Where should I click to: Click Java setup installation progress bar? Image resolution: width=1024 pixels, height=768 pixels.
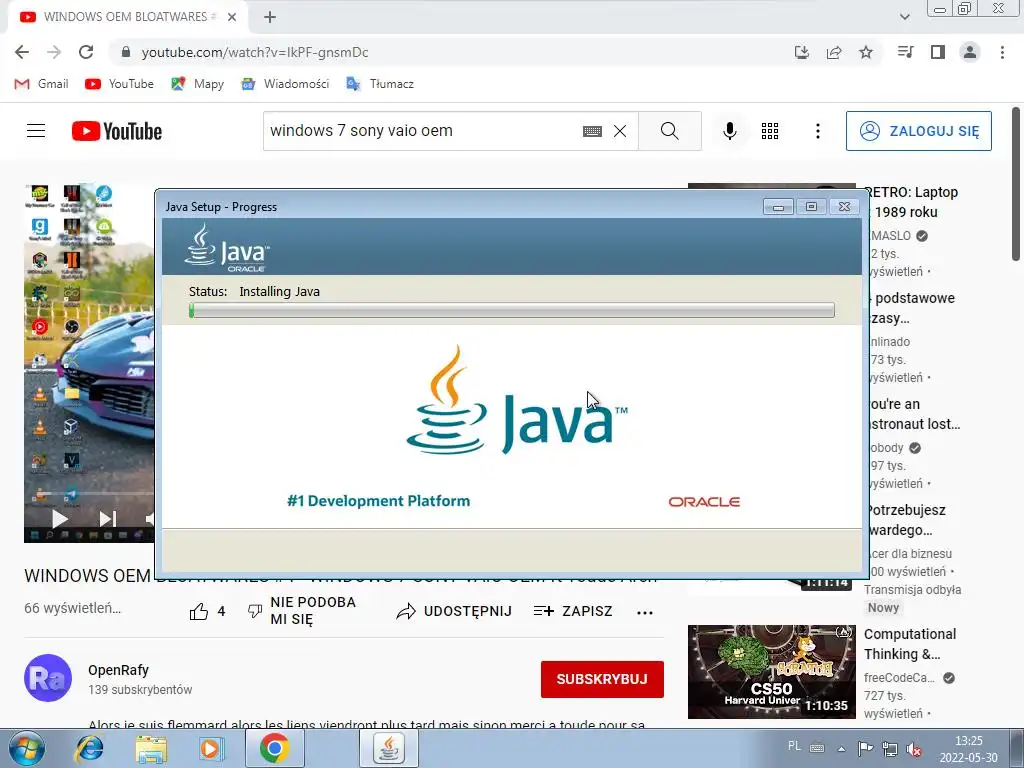click(x=511, y=310)
